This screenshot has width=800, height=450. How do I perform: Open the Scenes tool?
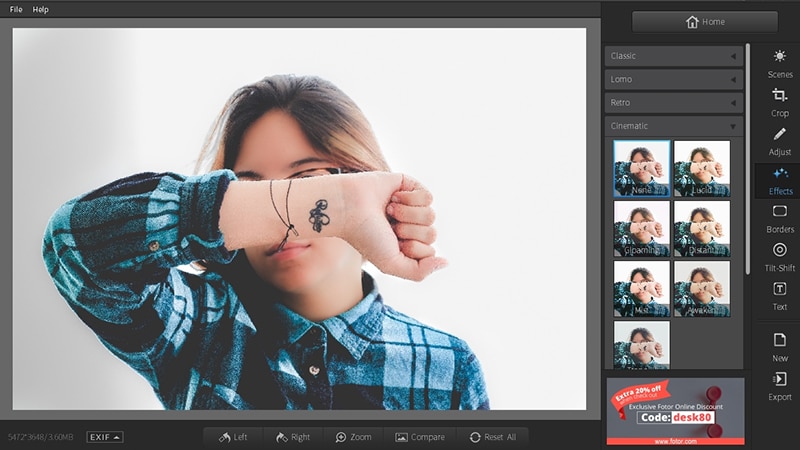(779, 63)
